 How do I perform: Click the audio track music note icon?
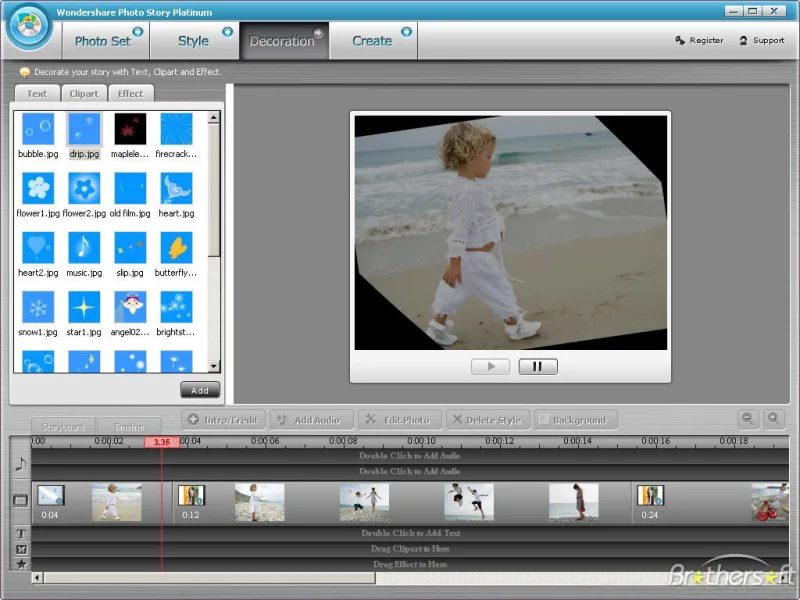click(x=20, y=464)
